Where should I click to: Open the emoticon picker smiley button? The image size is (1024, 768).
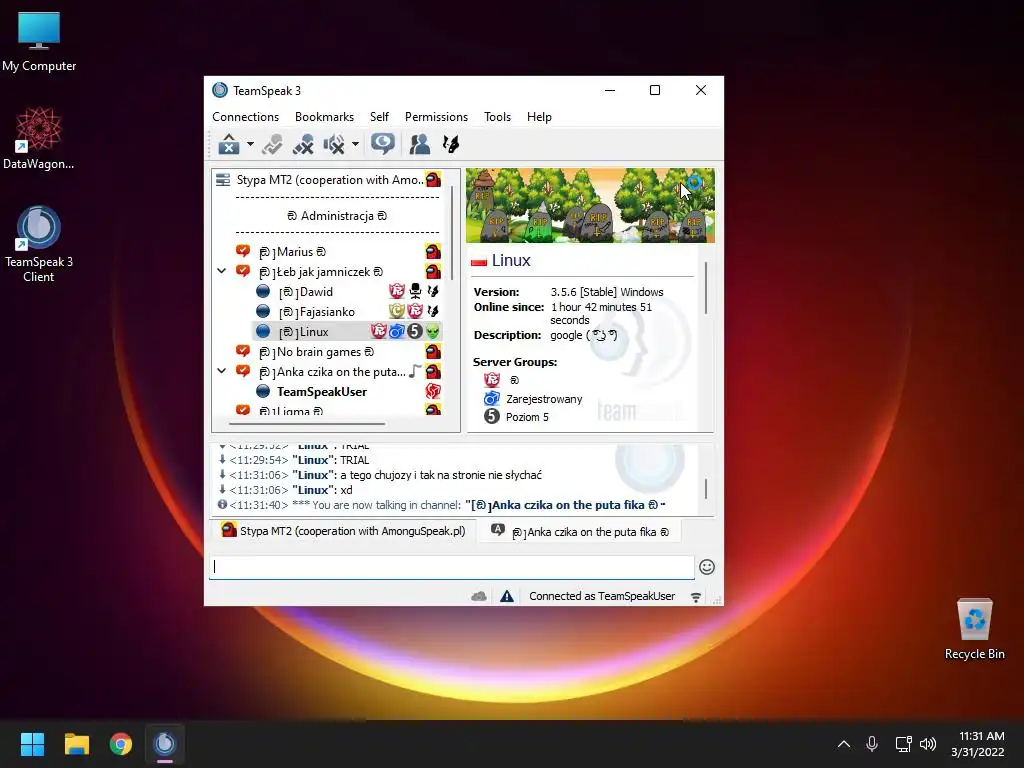(x=707, y=567)
